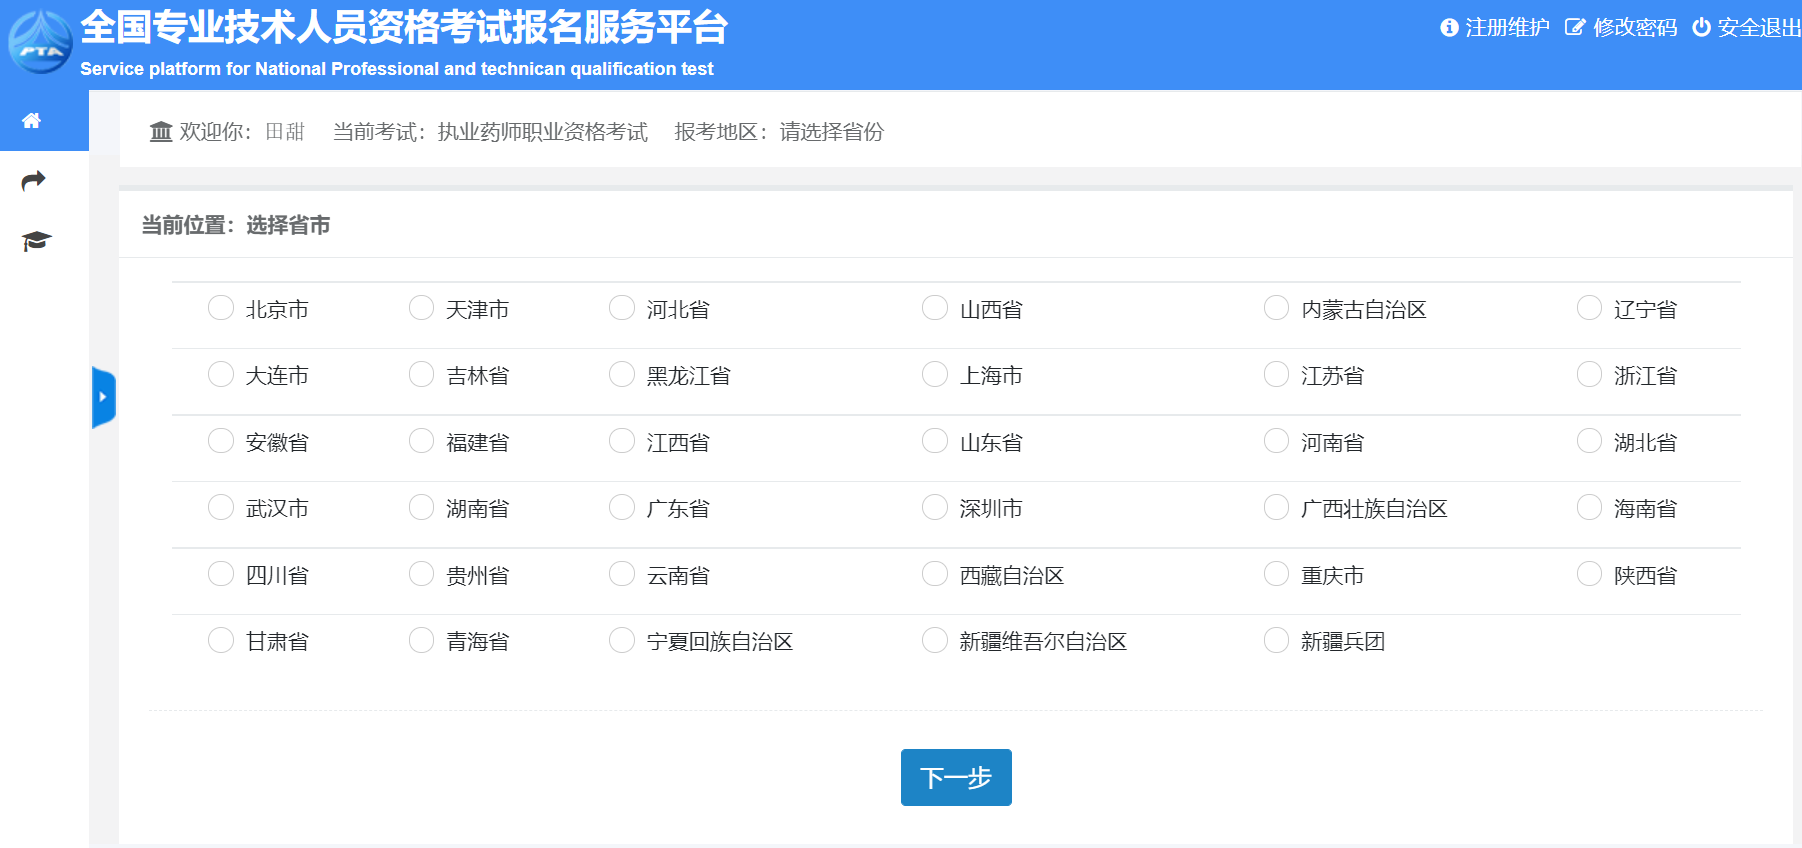Choose 山西省 radio option

point(935,308)
